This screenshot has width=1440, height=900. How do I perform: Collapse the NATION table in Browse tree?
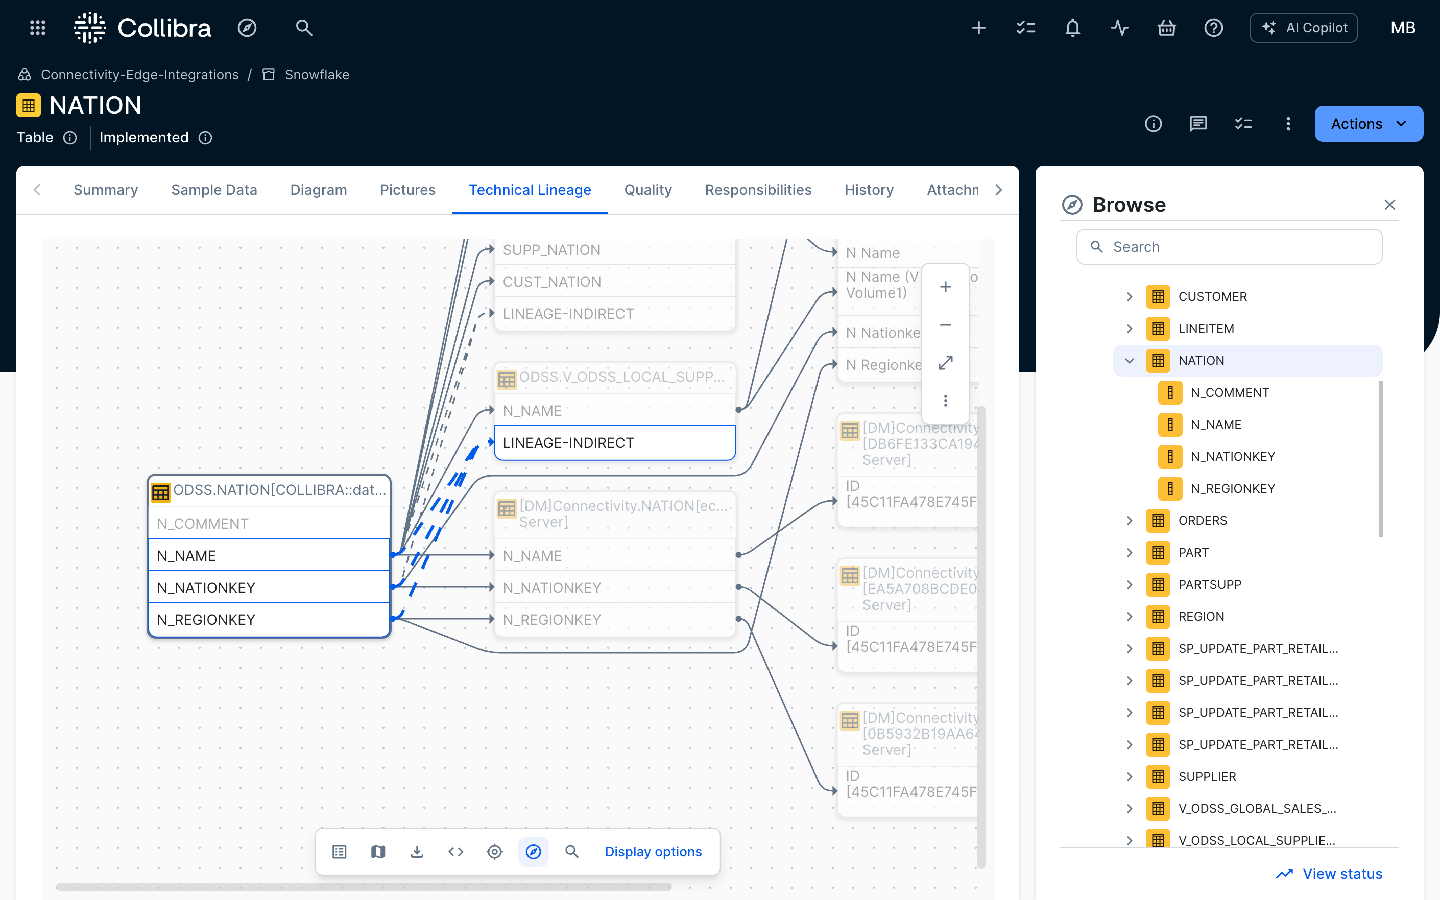coord(1129,361)
